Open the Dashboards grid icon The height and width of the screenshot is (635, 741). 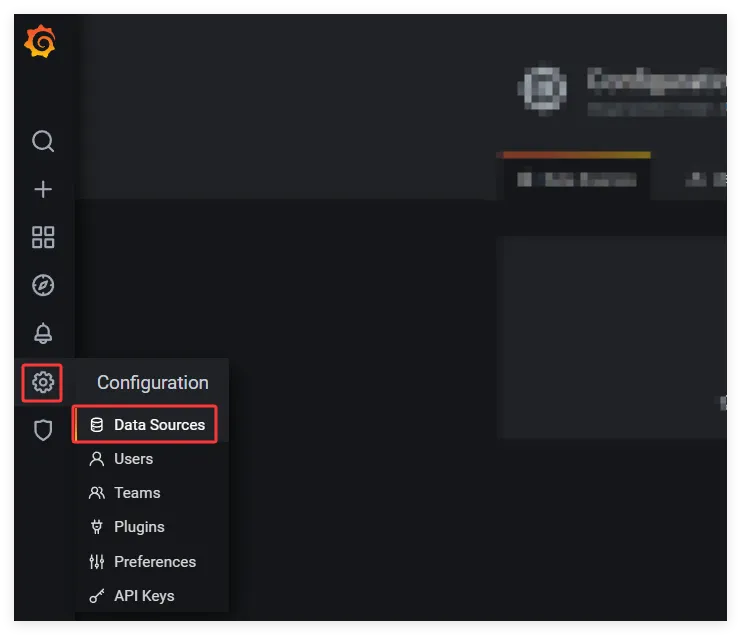(43, 237)
